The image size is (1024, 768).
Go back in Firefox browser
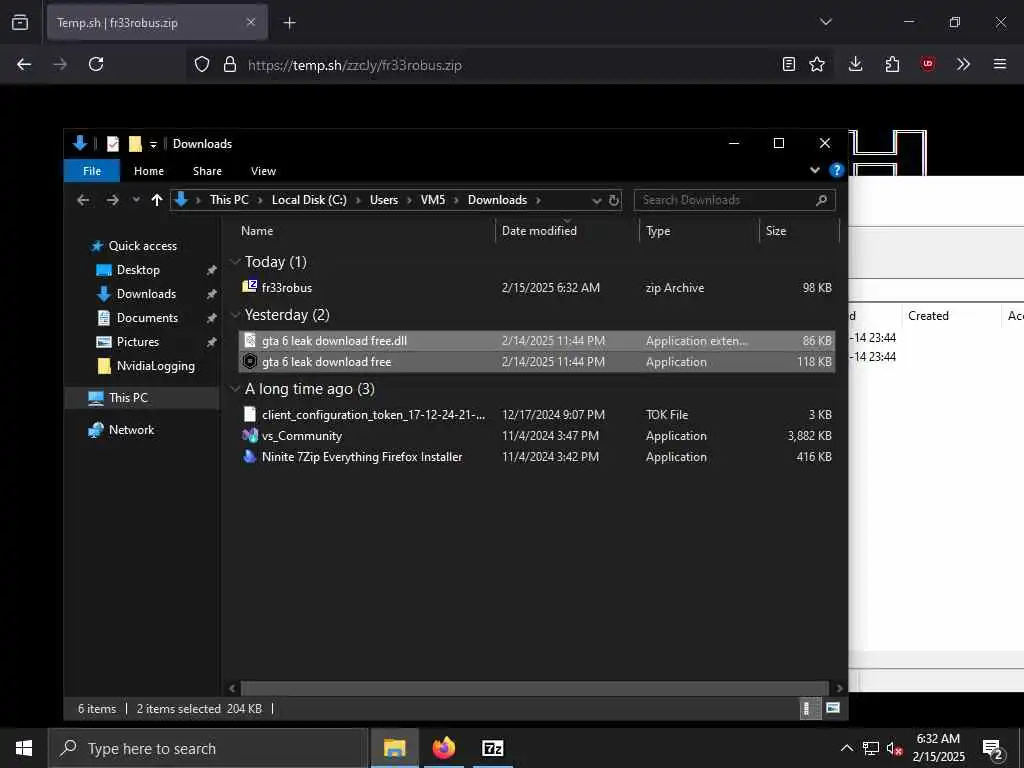[24, 64]
